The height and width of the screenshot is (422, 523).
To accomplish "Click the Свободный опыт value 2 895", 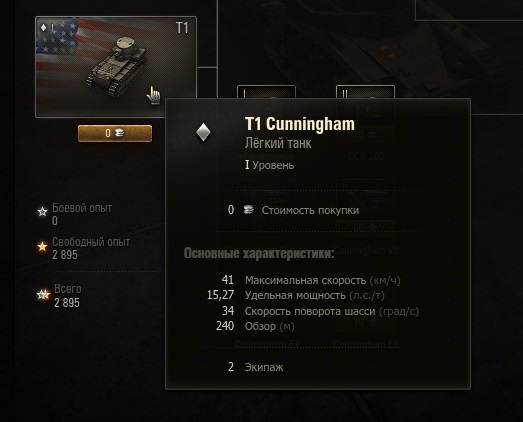I will pos(65,255).
